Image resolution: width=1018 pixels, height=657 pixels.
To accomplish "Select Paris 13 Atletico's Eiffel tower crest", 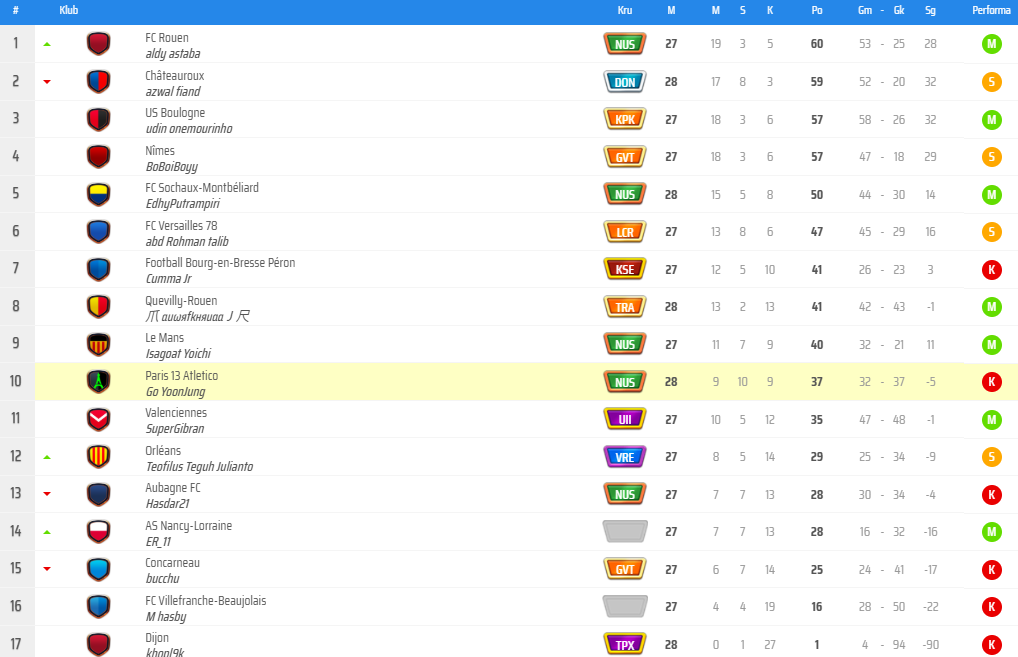I will [x=99, y=382].
